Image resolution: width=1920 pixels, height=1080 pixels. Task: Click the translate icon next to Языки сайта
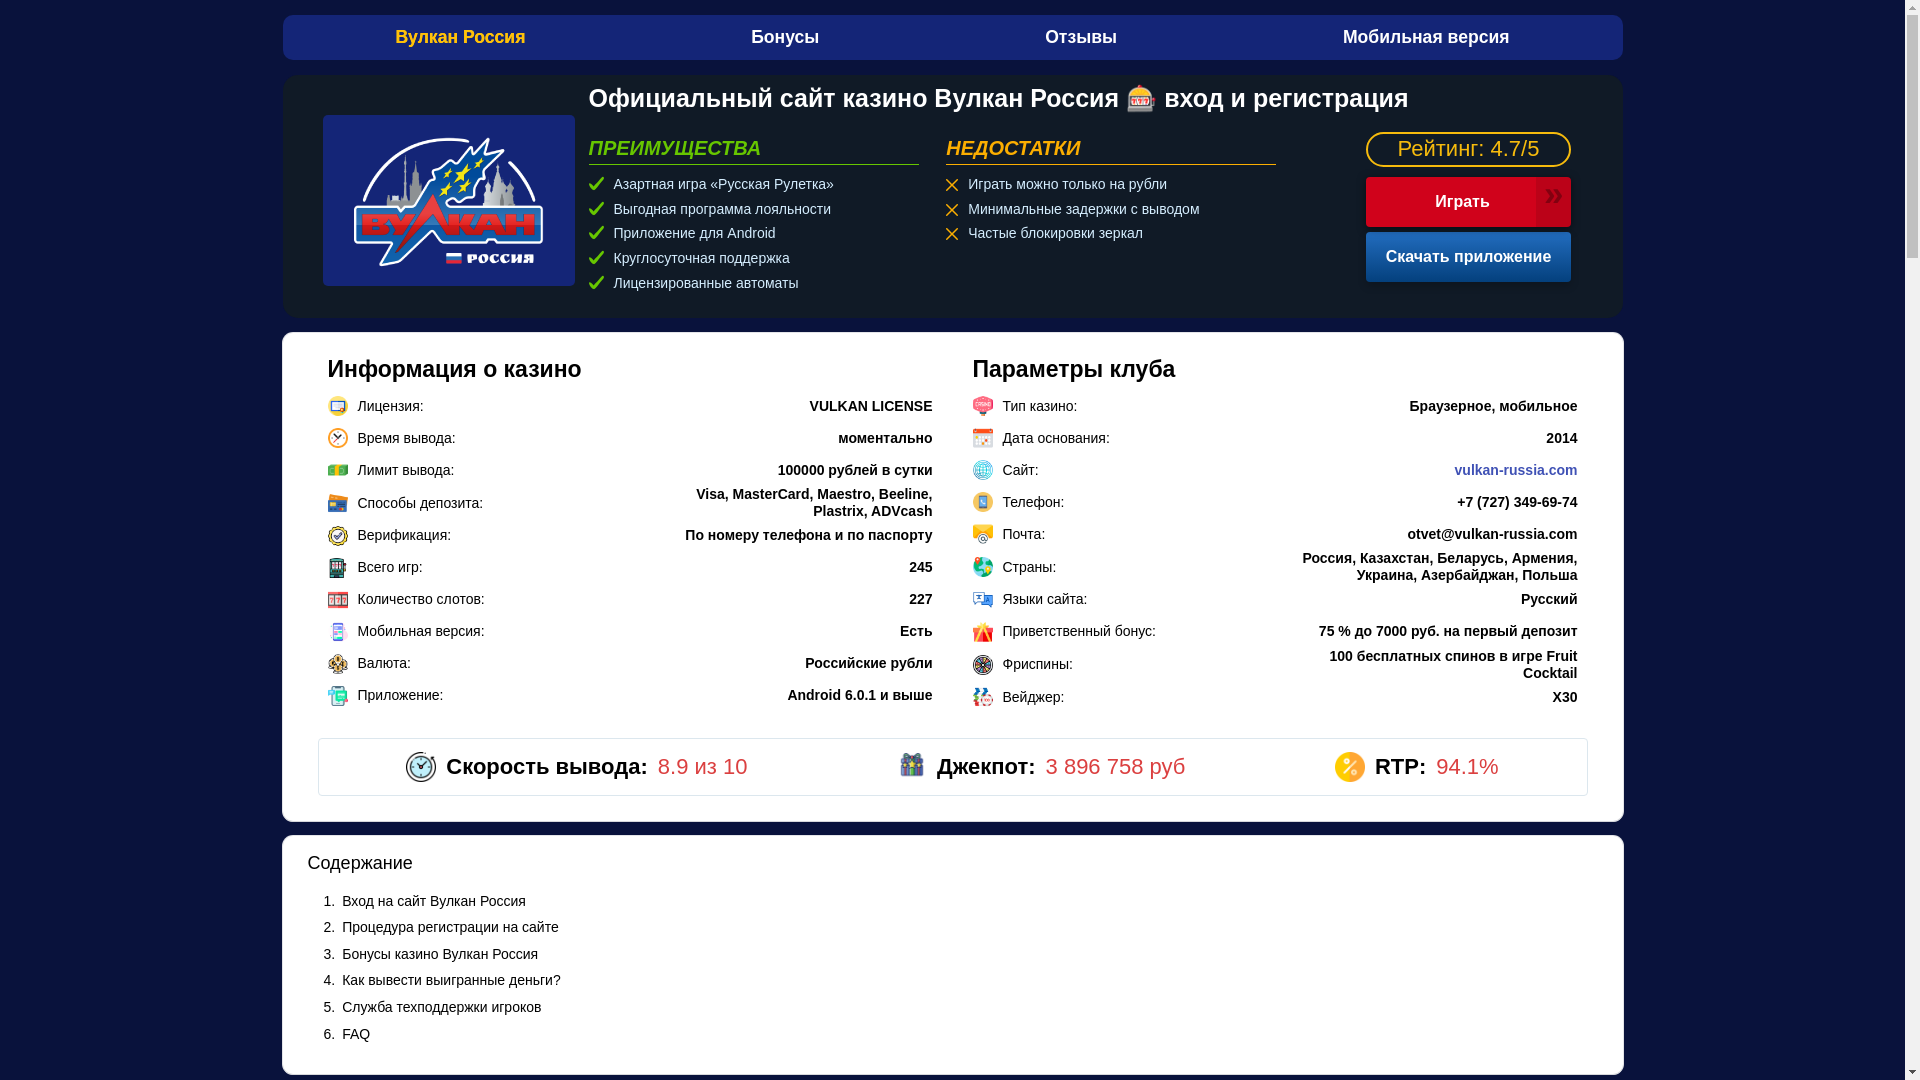click(x=983, y=599)
